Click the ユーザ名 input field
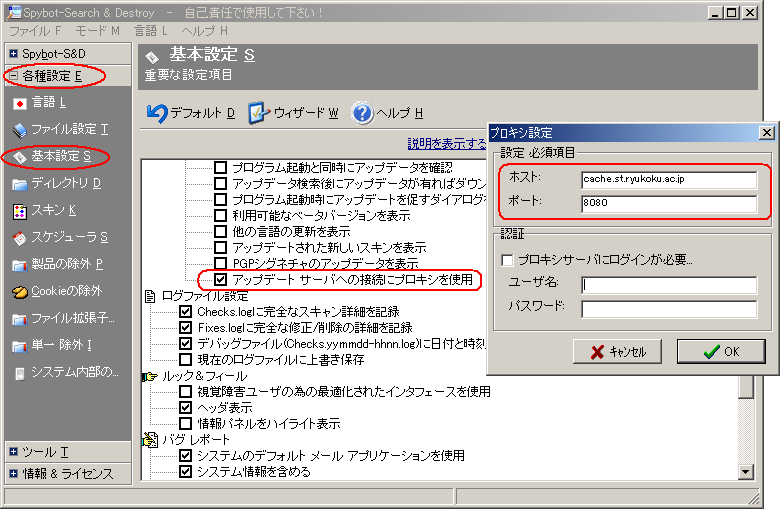781x509 pixels. pyautogui.click(x=669, y=285)
